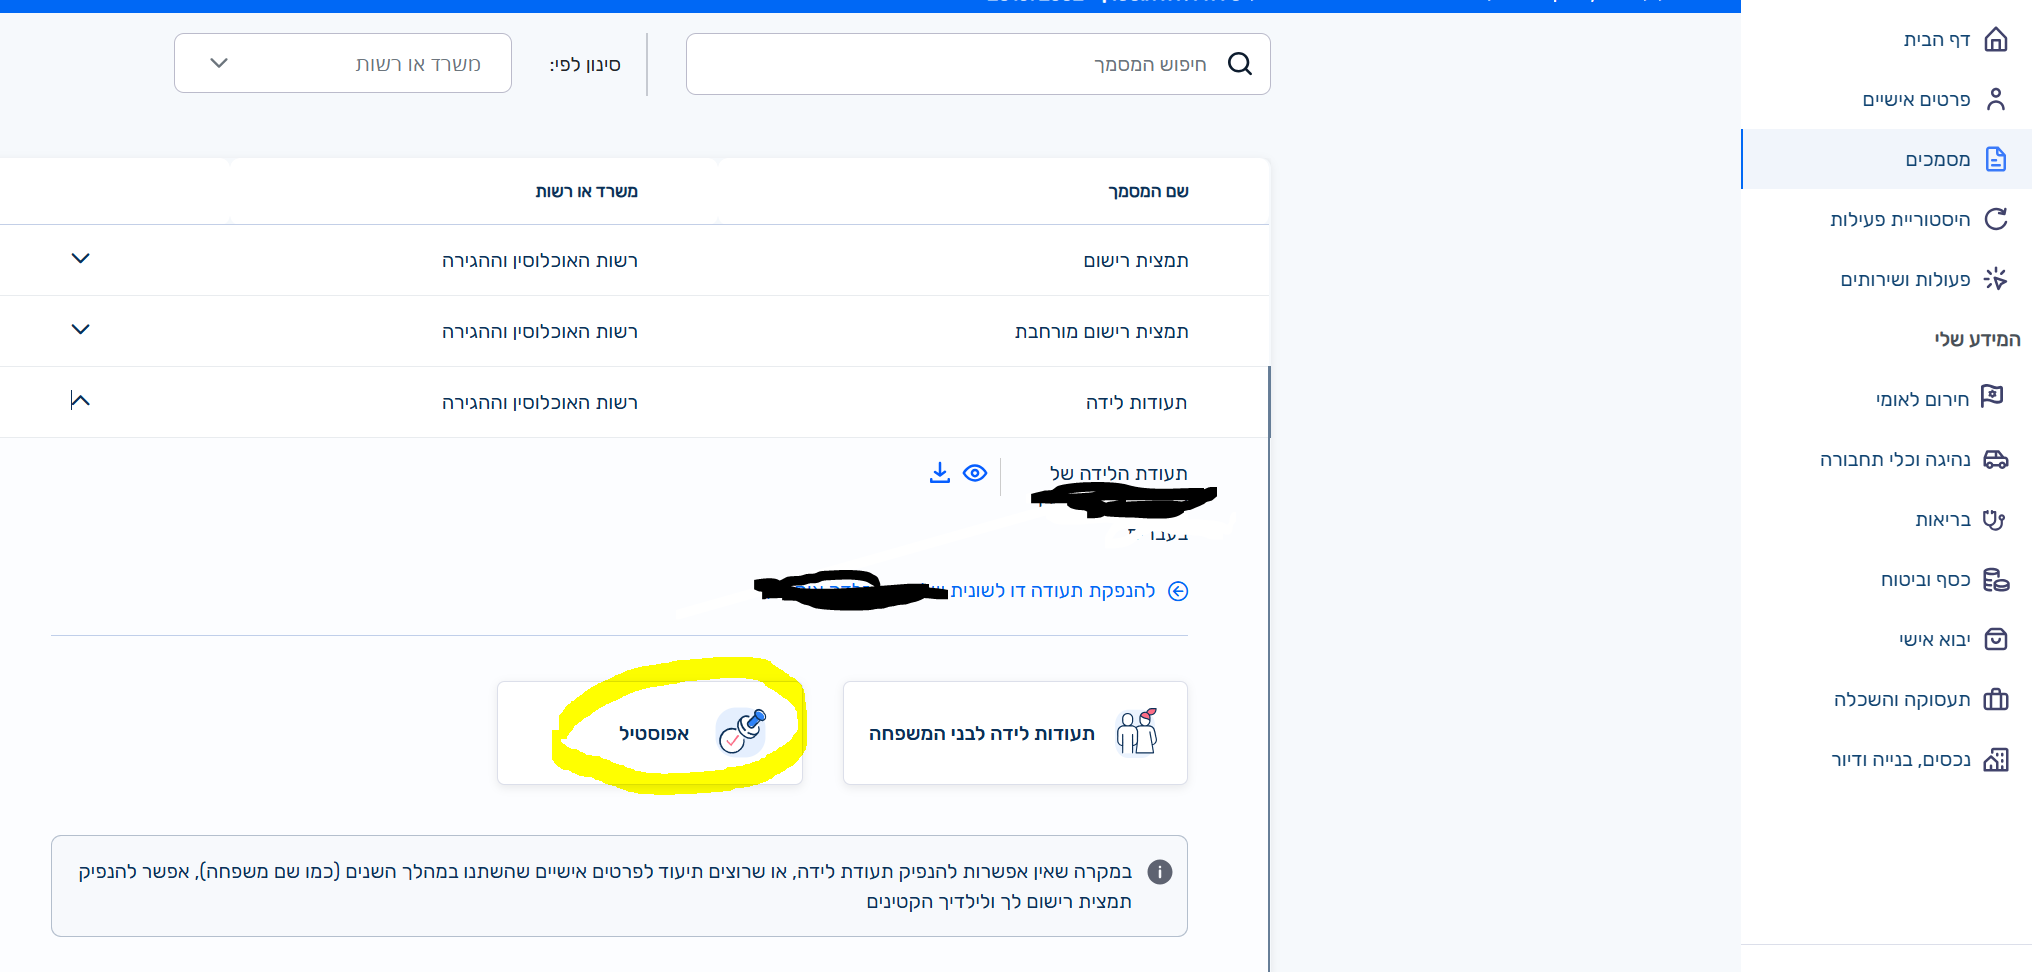Click the coins icon for כסף וביטוח
Viewport: 2032px width, 972px height.
pyautogui.click(x=1996, y=579)
